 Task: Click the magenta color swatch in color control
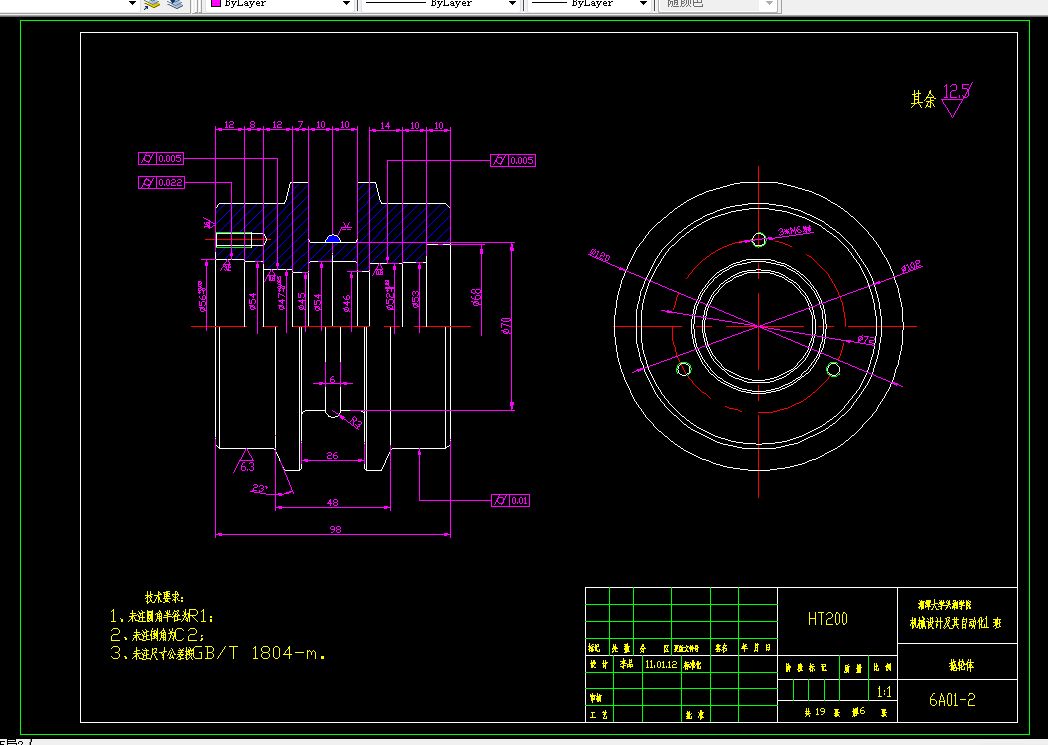[x=216, y=3]
